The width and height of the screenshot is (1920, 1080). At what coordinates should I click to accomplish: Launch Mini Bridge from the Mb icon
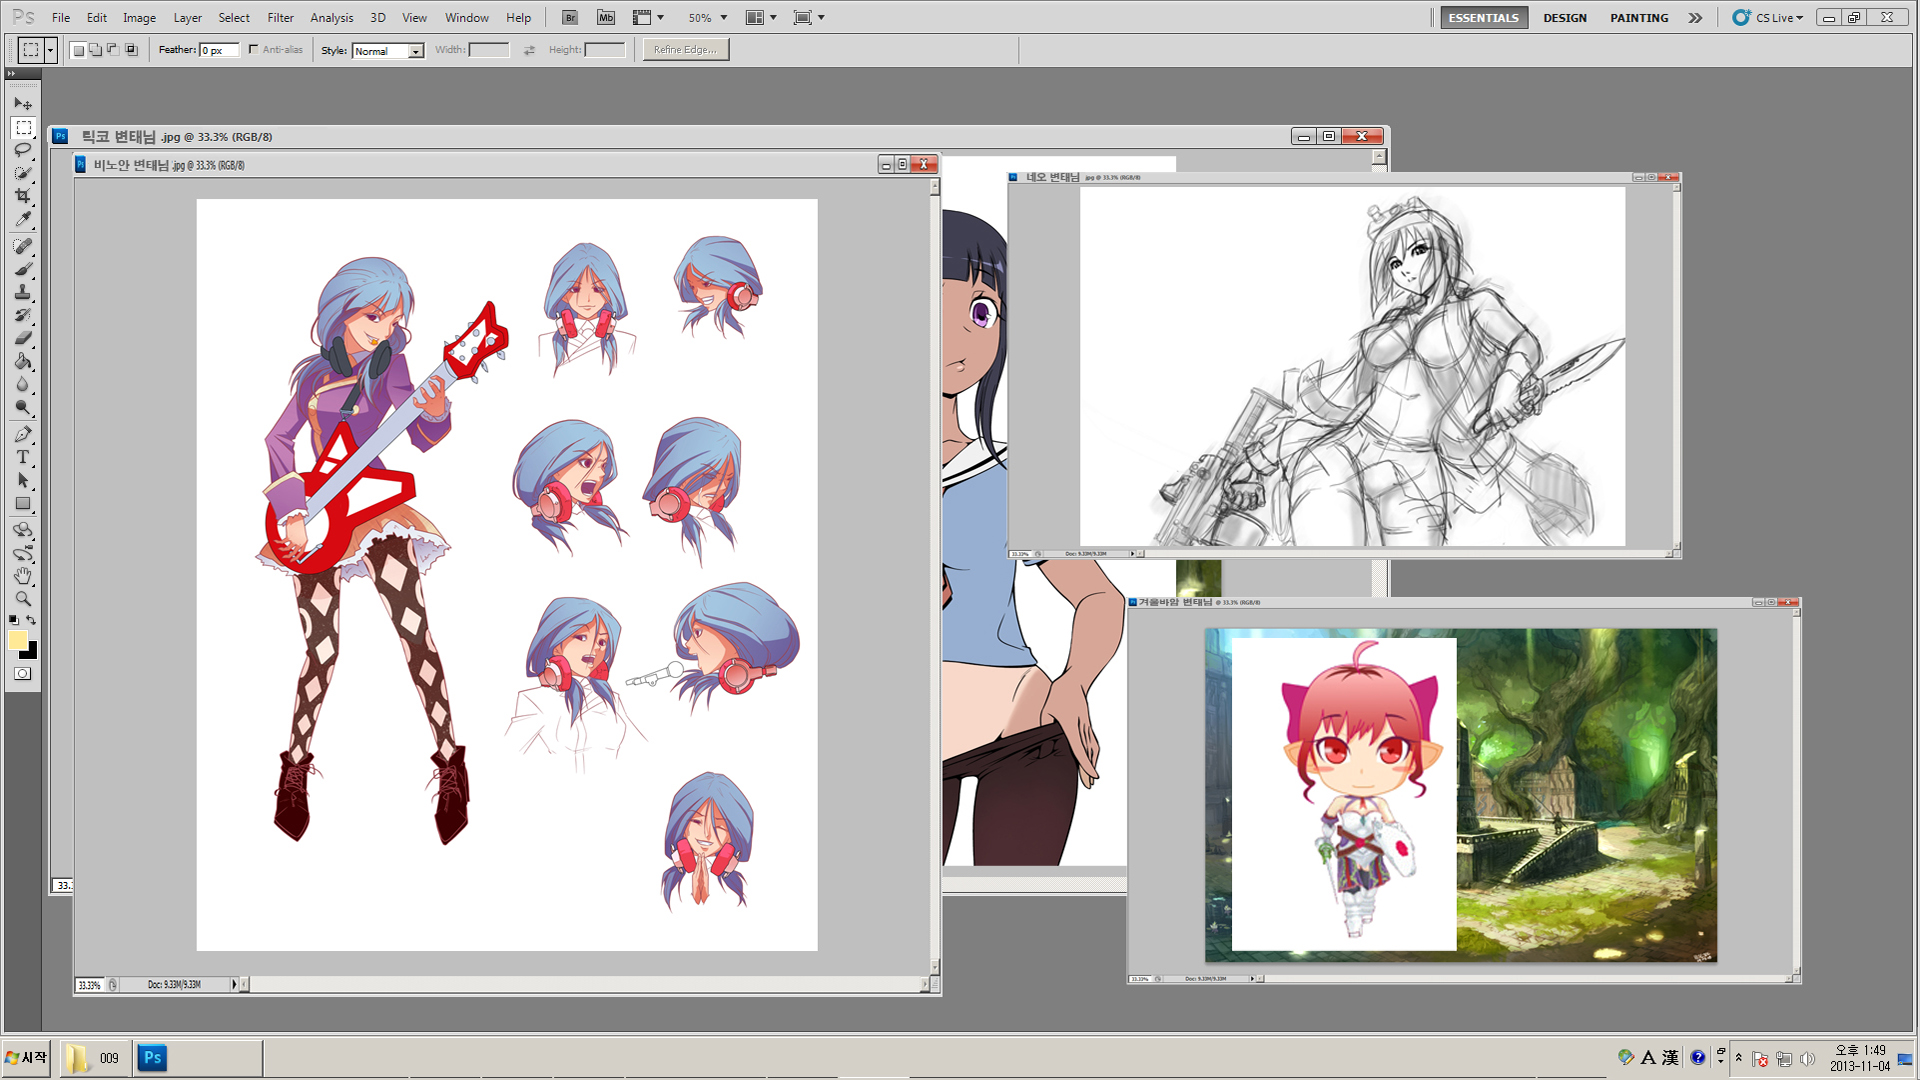606,17
